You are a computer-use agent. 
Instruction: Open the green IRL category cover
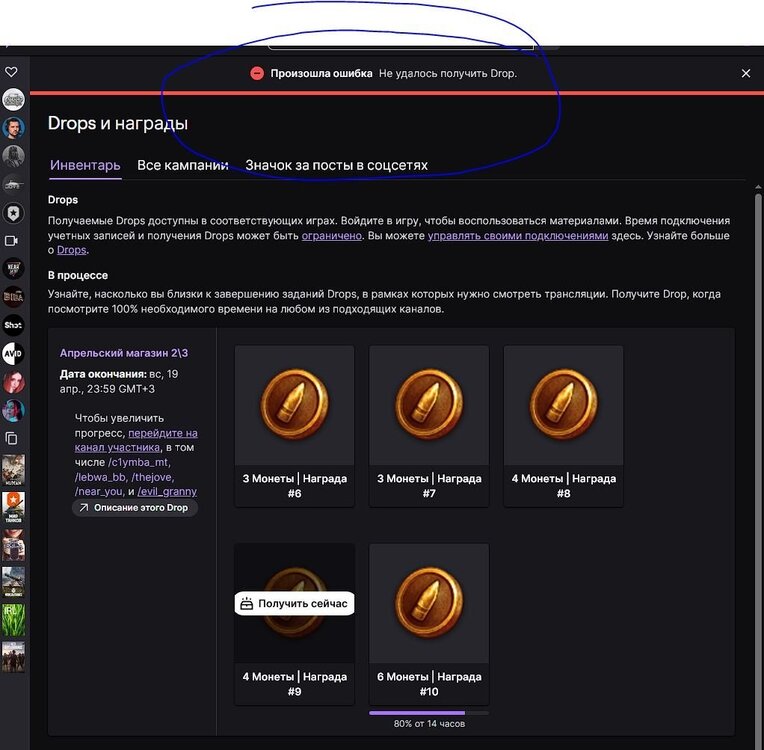(13, 620)
